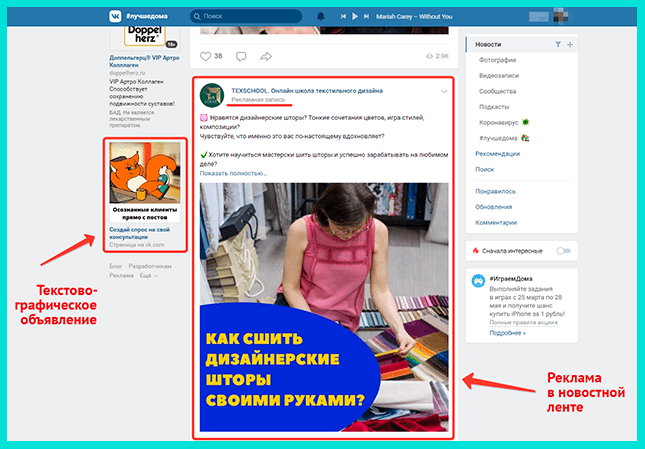The height and width of the screenshot is (449, 645).
Task: Open the Фотографии news filter
Action: tap(497, 60)
